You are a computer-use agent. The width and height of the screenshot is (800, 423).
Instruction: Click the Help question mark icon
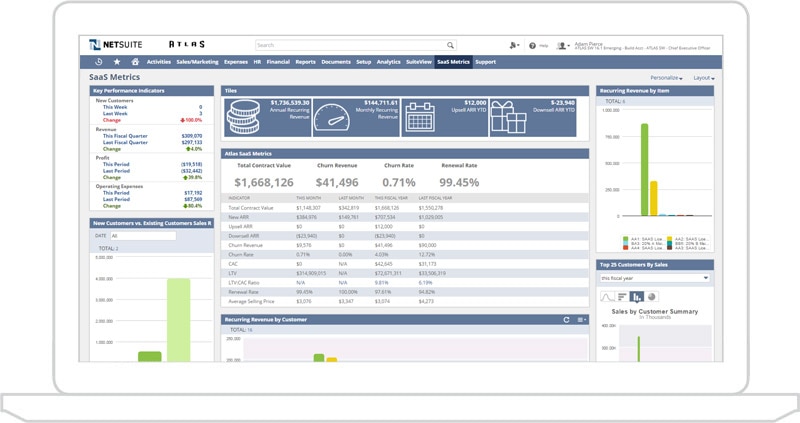click(532, 46)
